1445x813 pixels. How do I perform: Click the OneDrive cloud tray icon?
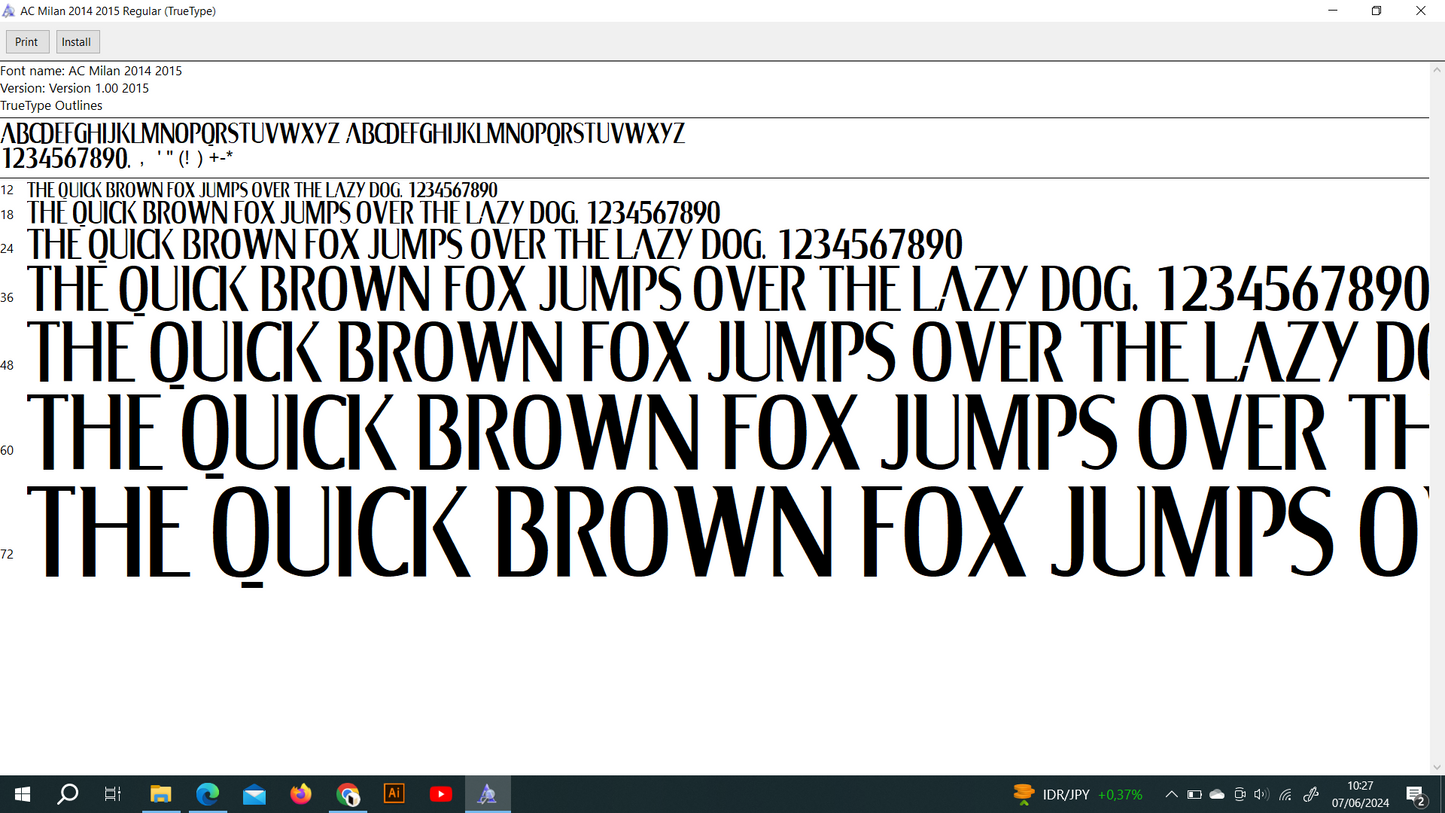1217,795
